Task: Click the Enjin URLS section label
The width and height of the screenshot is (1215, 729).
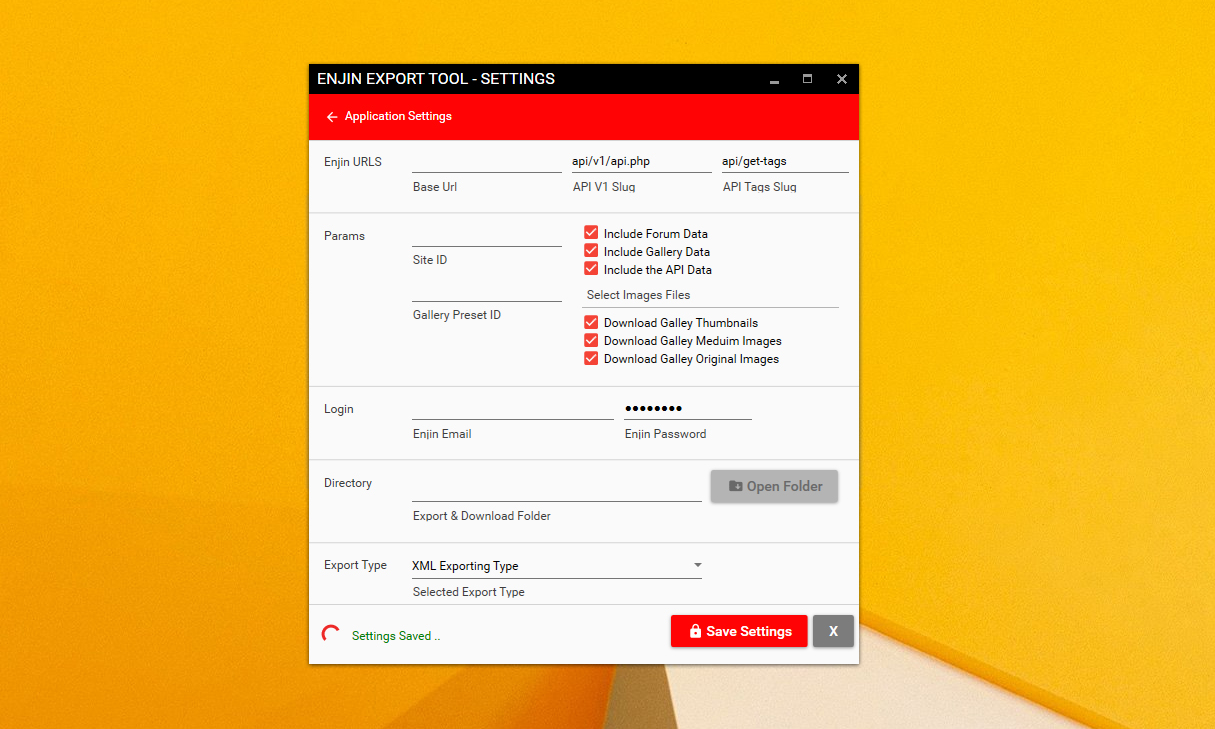Action: [353, 162]
